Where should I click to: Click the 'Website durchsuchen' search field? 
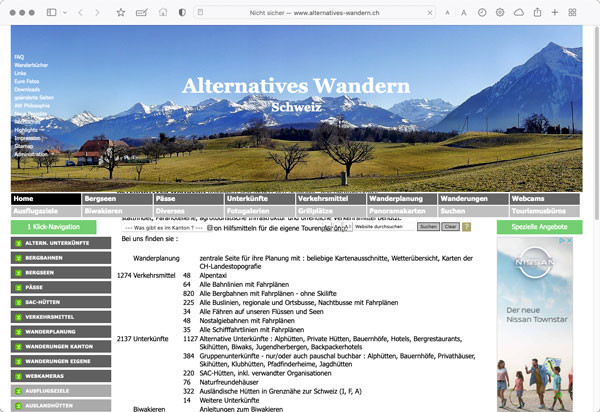point(383,228)
